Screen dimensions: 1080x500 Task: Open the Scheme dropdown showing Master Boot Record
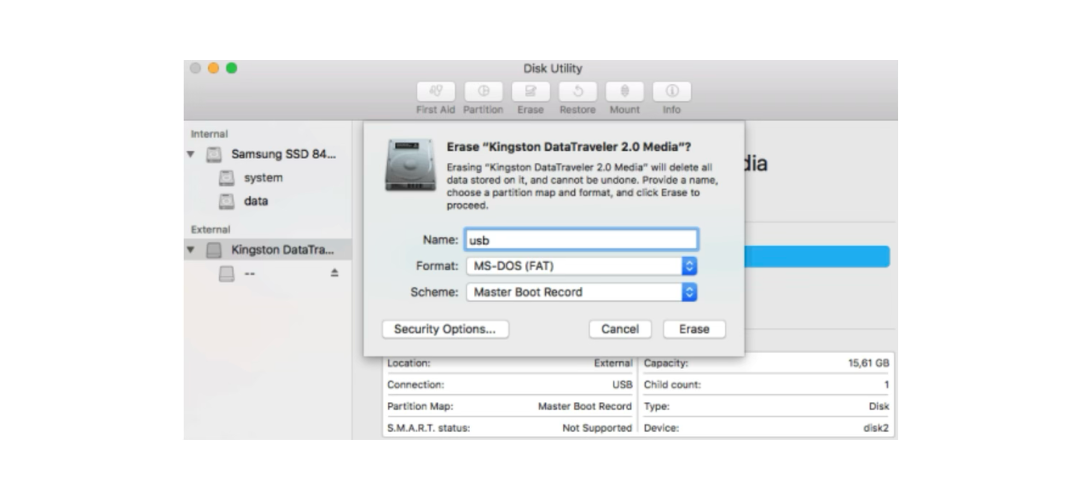coord(581,292)
